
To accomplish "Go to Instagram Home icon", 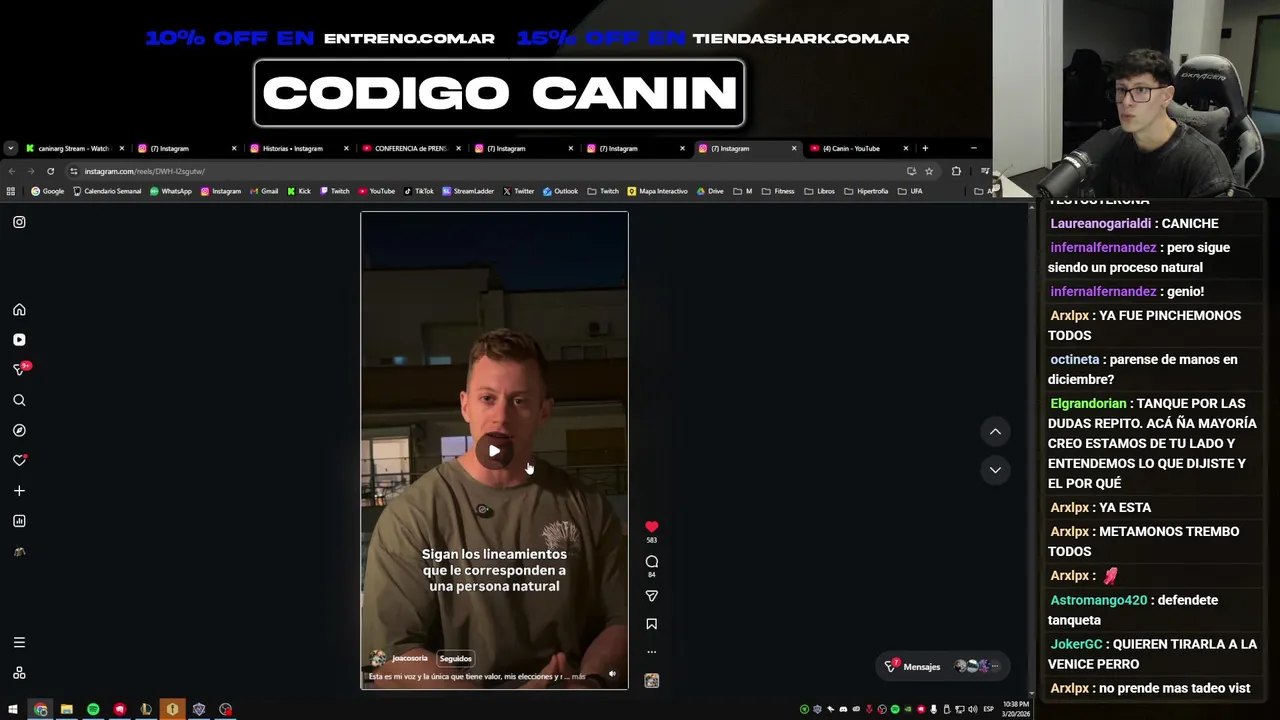I will [x=19, y=310].
